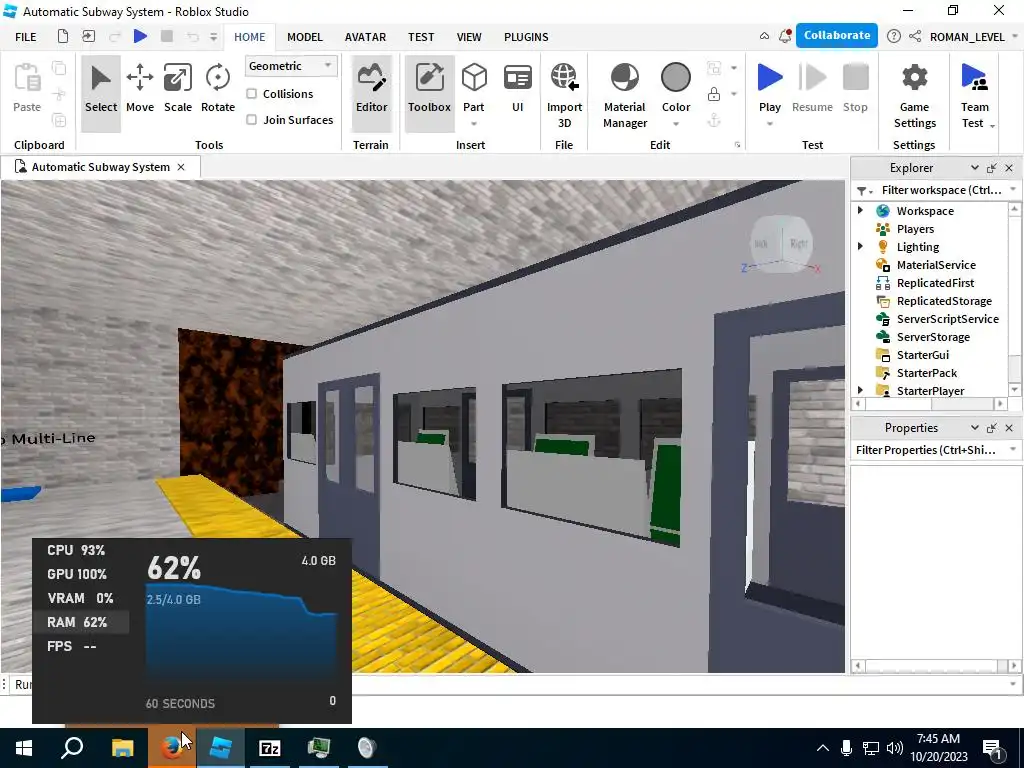
Task: Expand the StarterPlayer tree node
Action: click(860, 390)
